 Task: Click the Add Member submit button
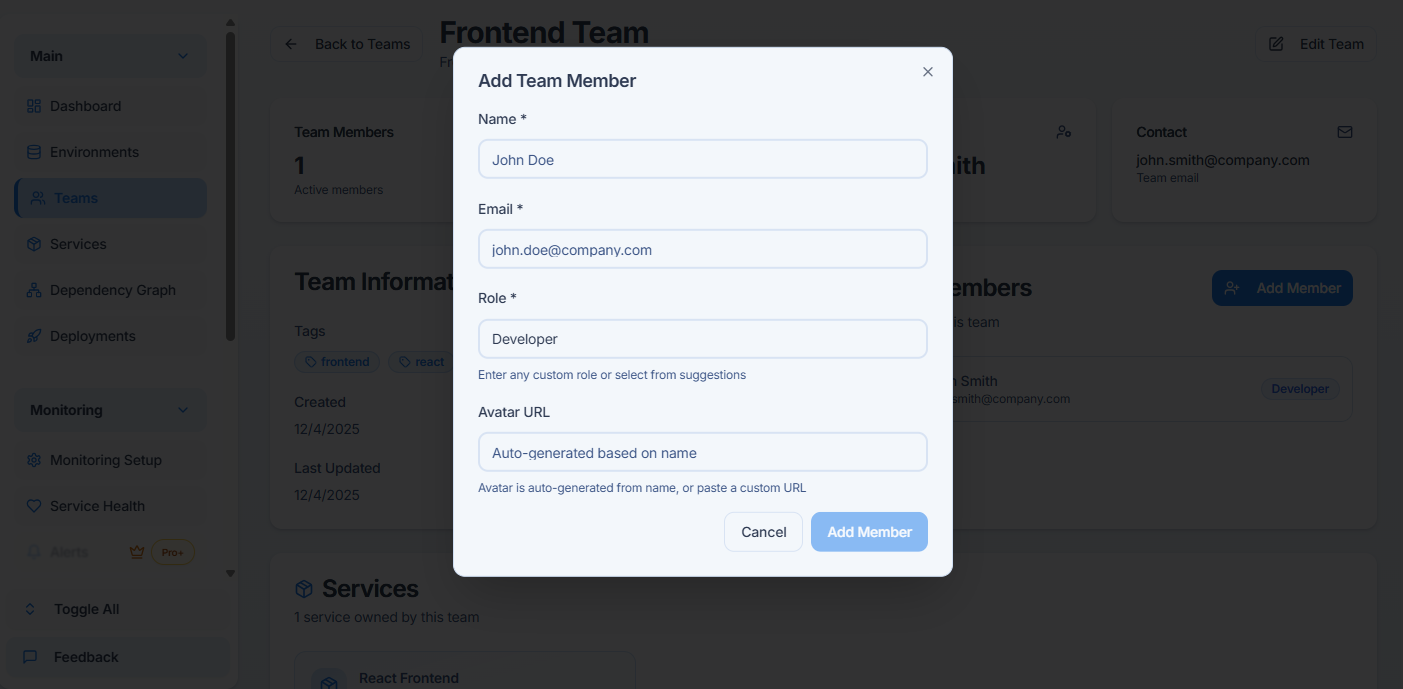[869, 532]
